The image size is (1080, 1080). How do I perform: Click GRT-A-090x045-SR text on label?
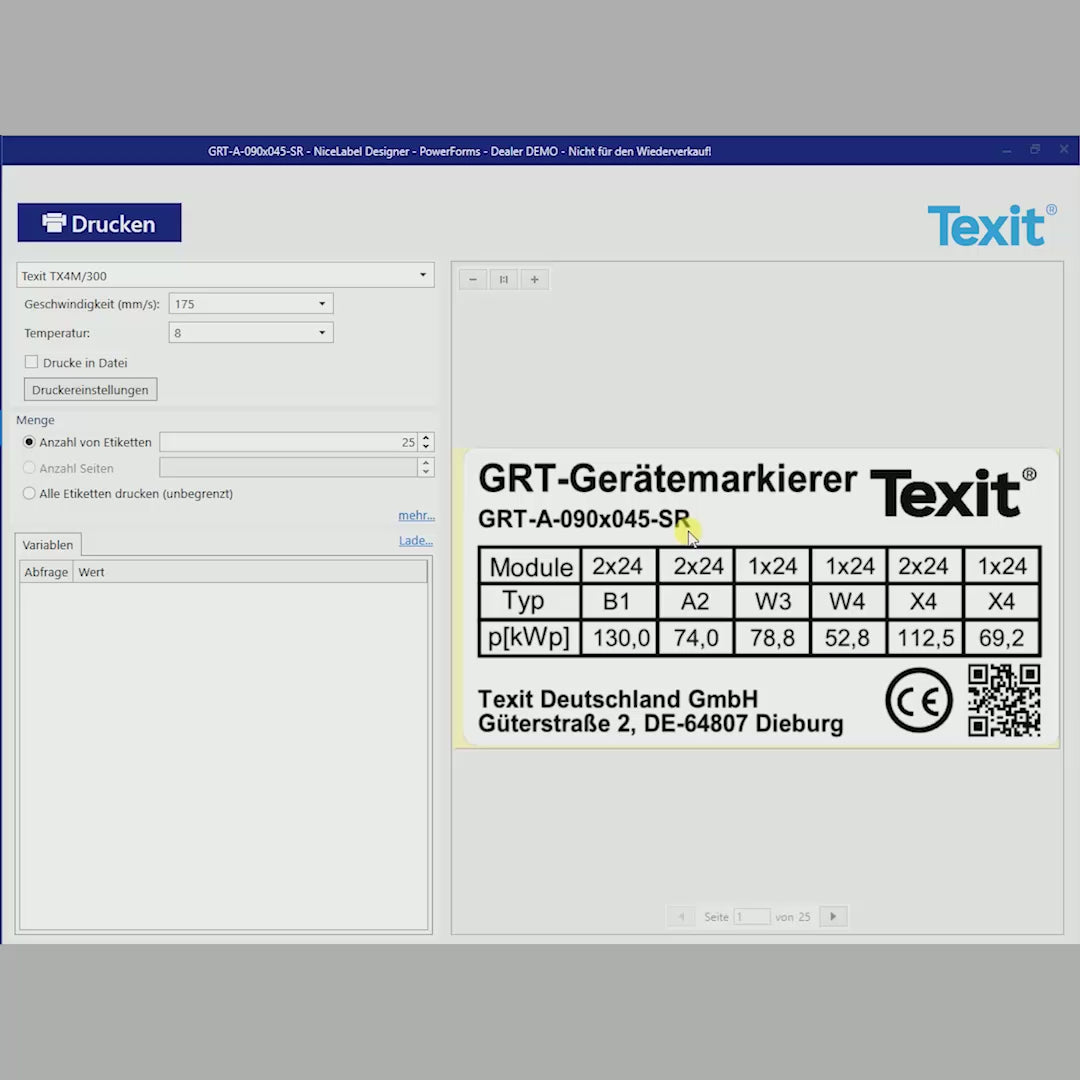(583, 519)
